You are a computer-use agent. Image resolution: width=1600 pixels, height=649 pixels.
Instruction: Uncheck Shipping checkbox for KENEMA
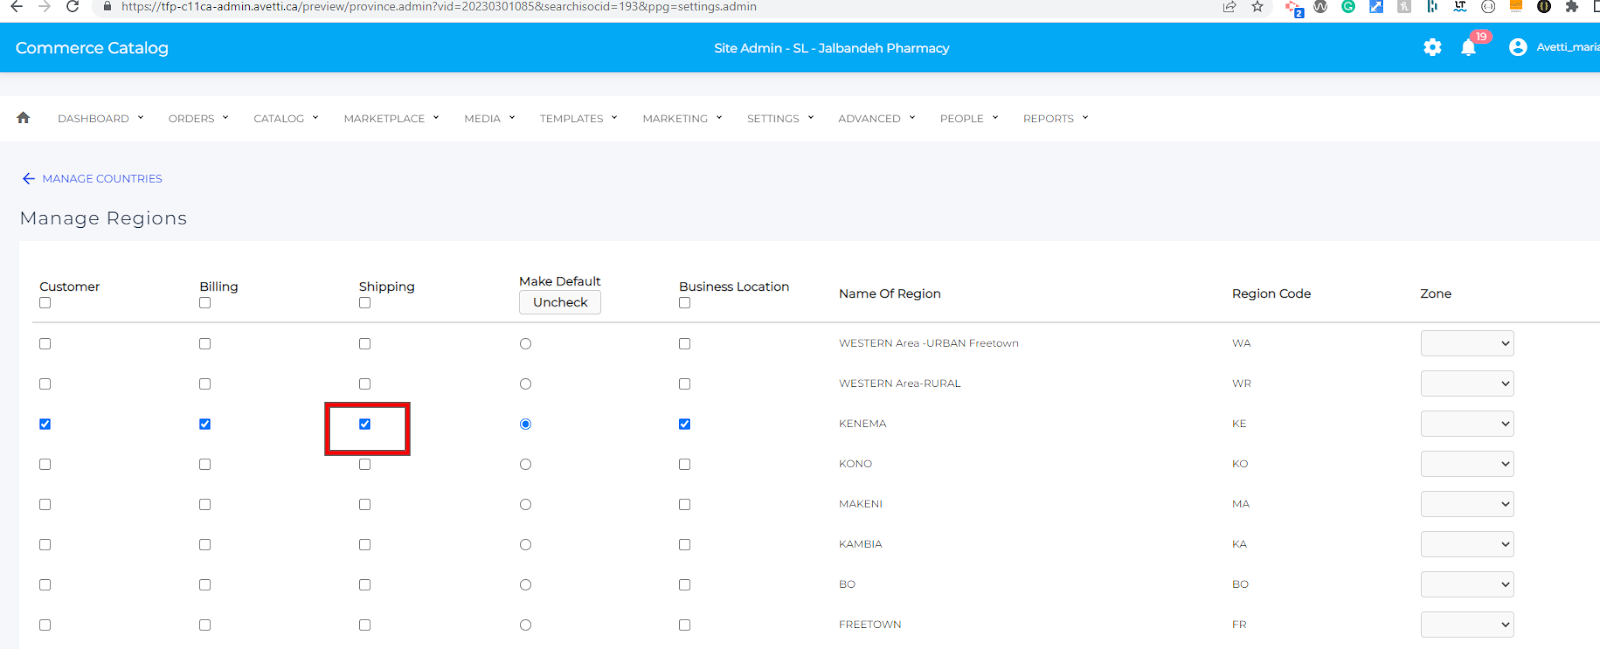pos(365,424)
